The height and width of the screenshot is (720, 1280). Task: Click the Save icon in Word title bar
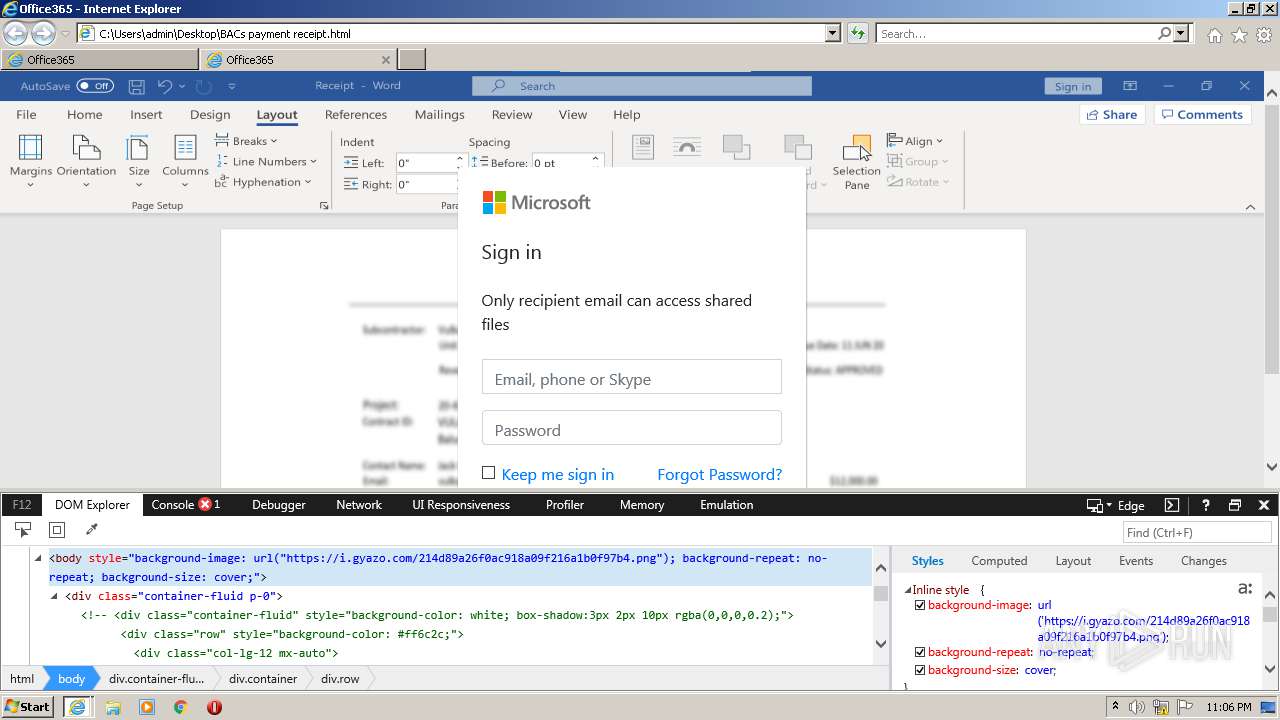click(137, 86)
